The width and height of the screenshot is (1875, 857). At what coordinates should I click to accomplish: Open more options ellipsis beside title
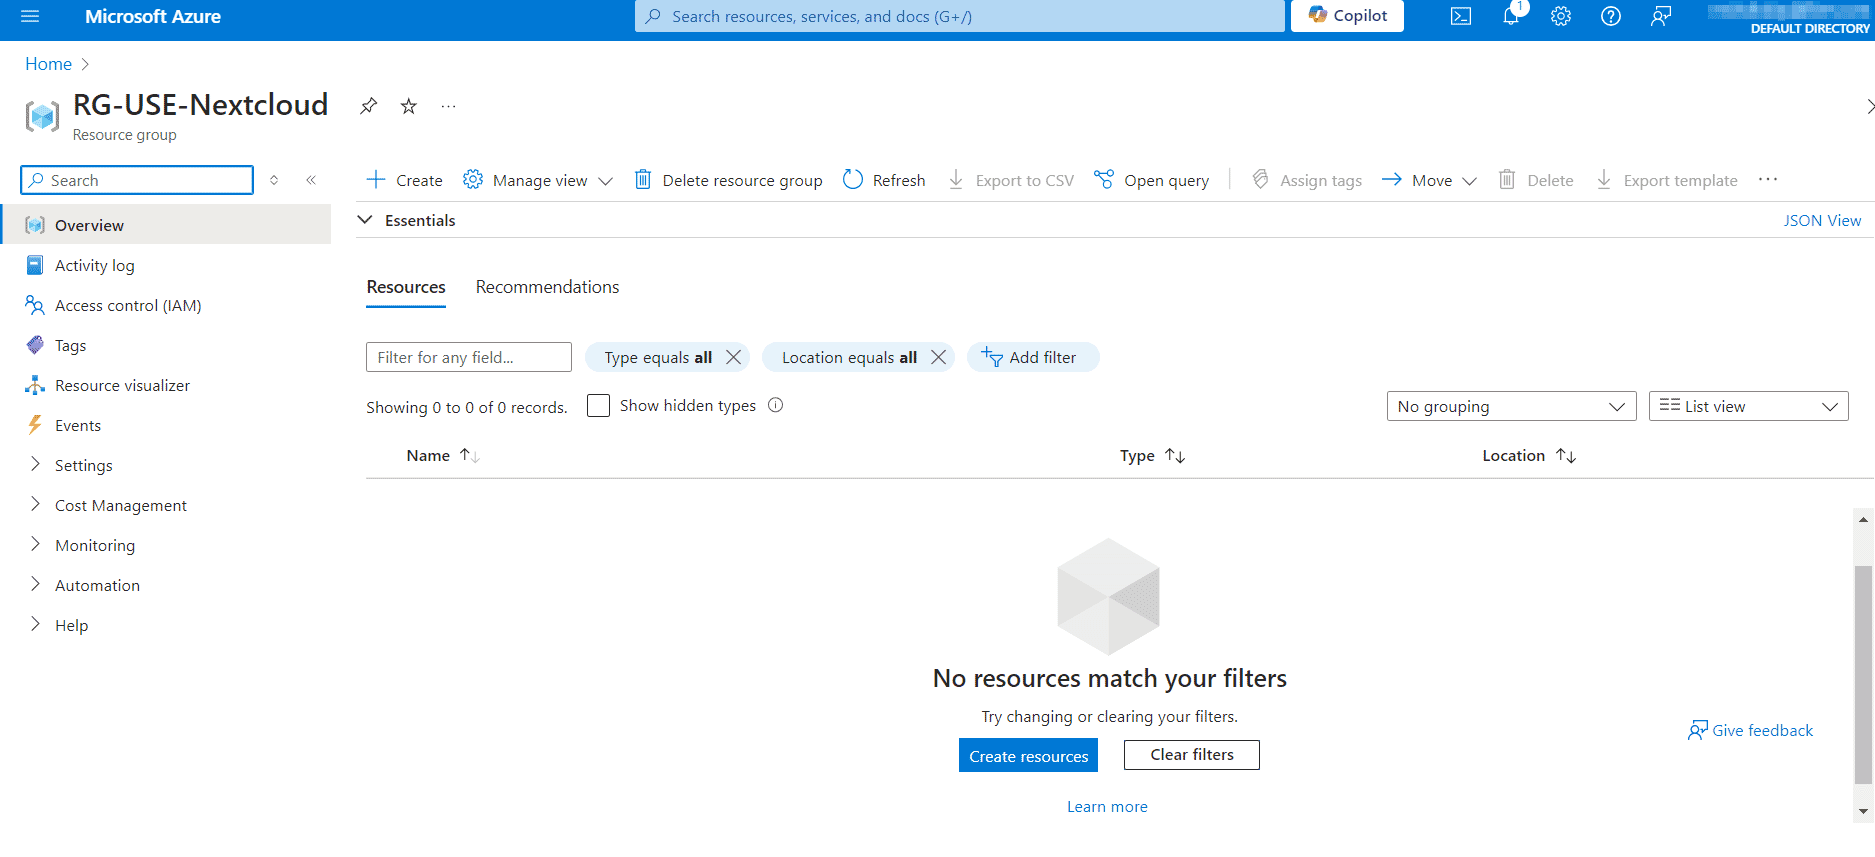tap(449, 106)
